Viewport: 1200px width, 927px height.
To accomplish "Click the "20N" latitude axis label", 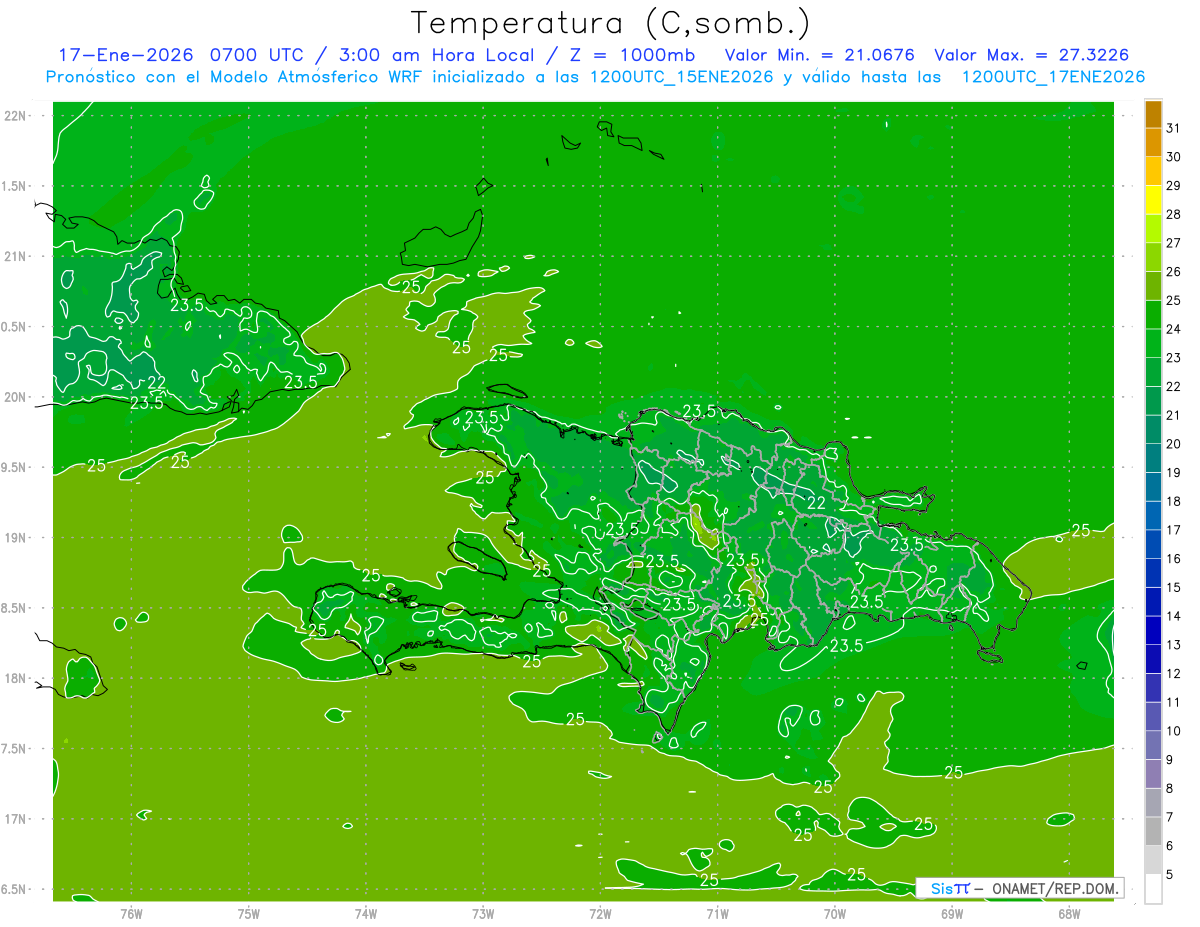I will click(x=15, y=397).
